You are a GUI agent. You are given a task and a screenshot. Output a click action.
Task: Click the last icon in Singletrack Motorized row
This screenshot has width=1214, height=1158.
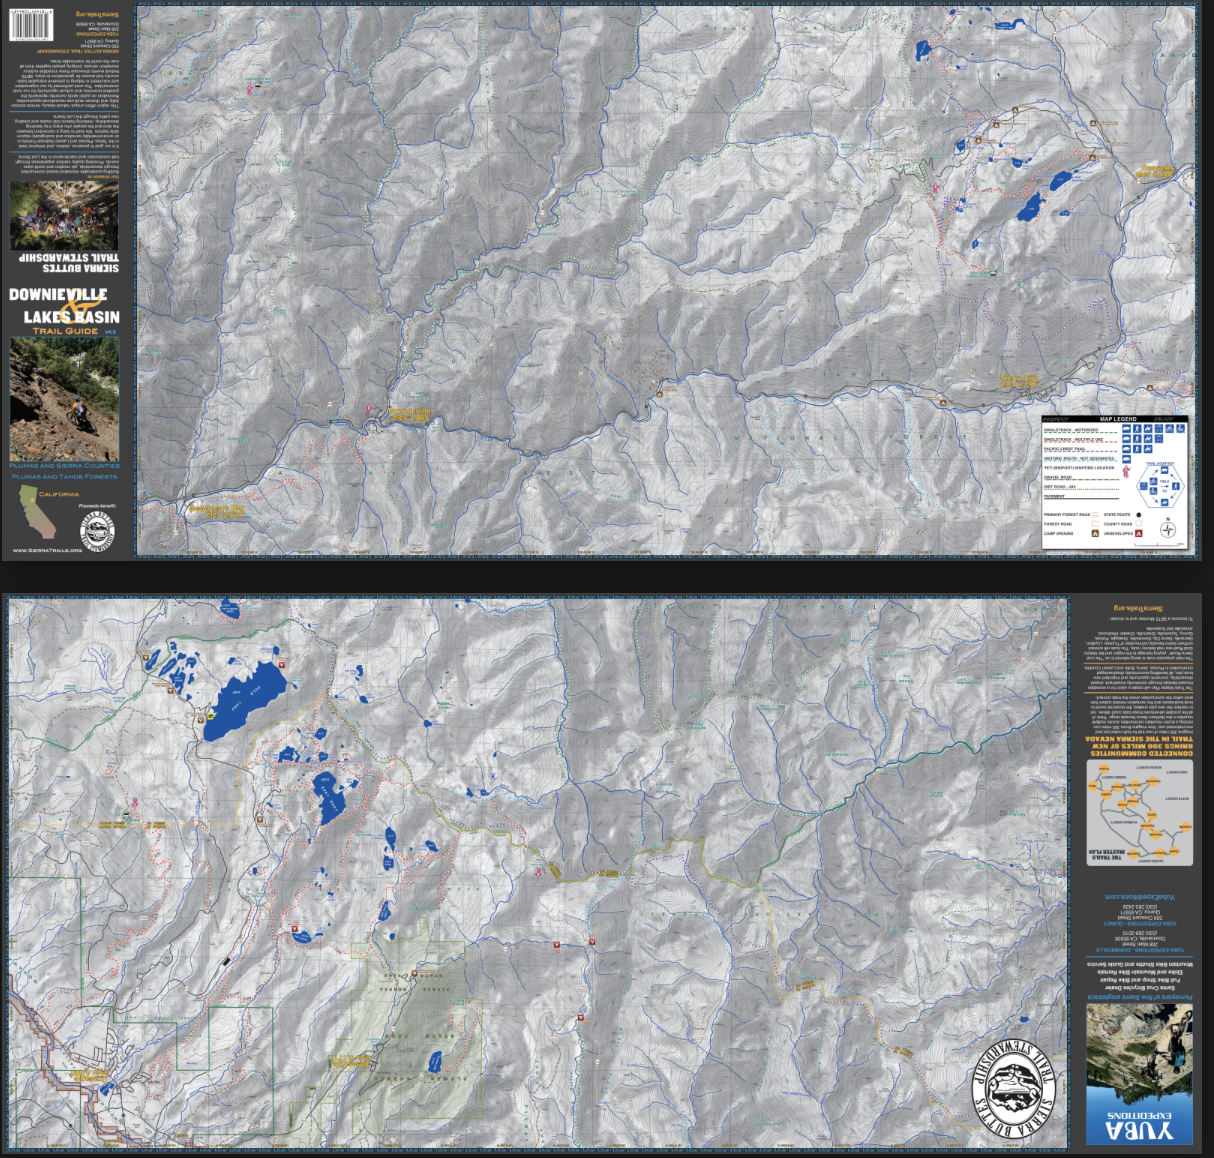[x=1180, y=429]
